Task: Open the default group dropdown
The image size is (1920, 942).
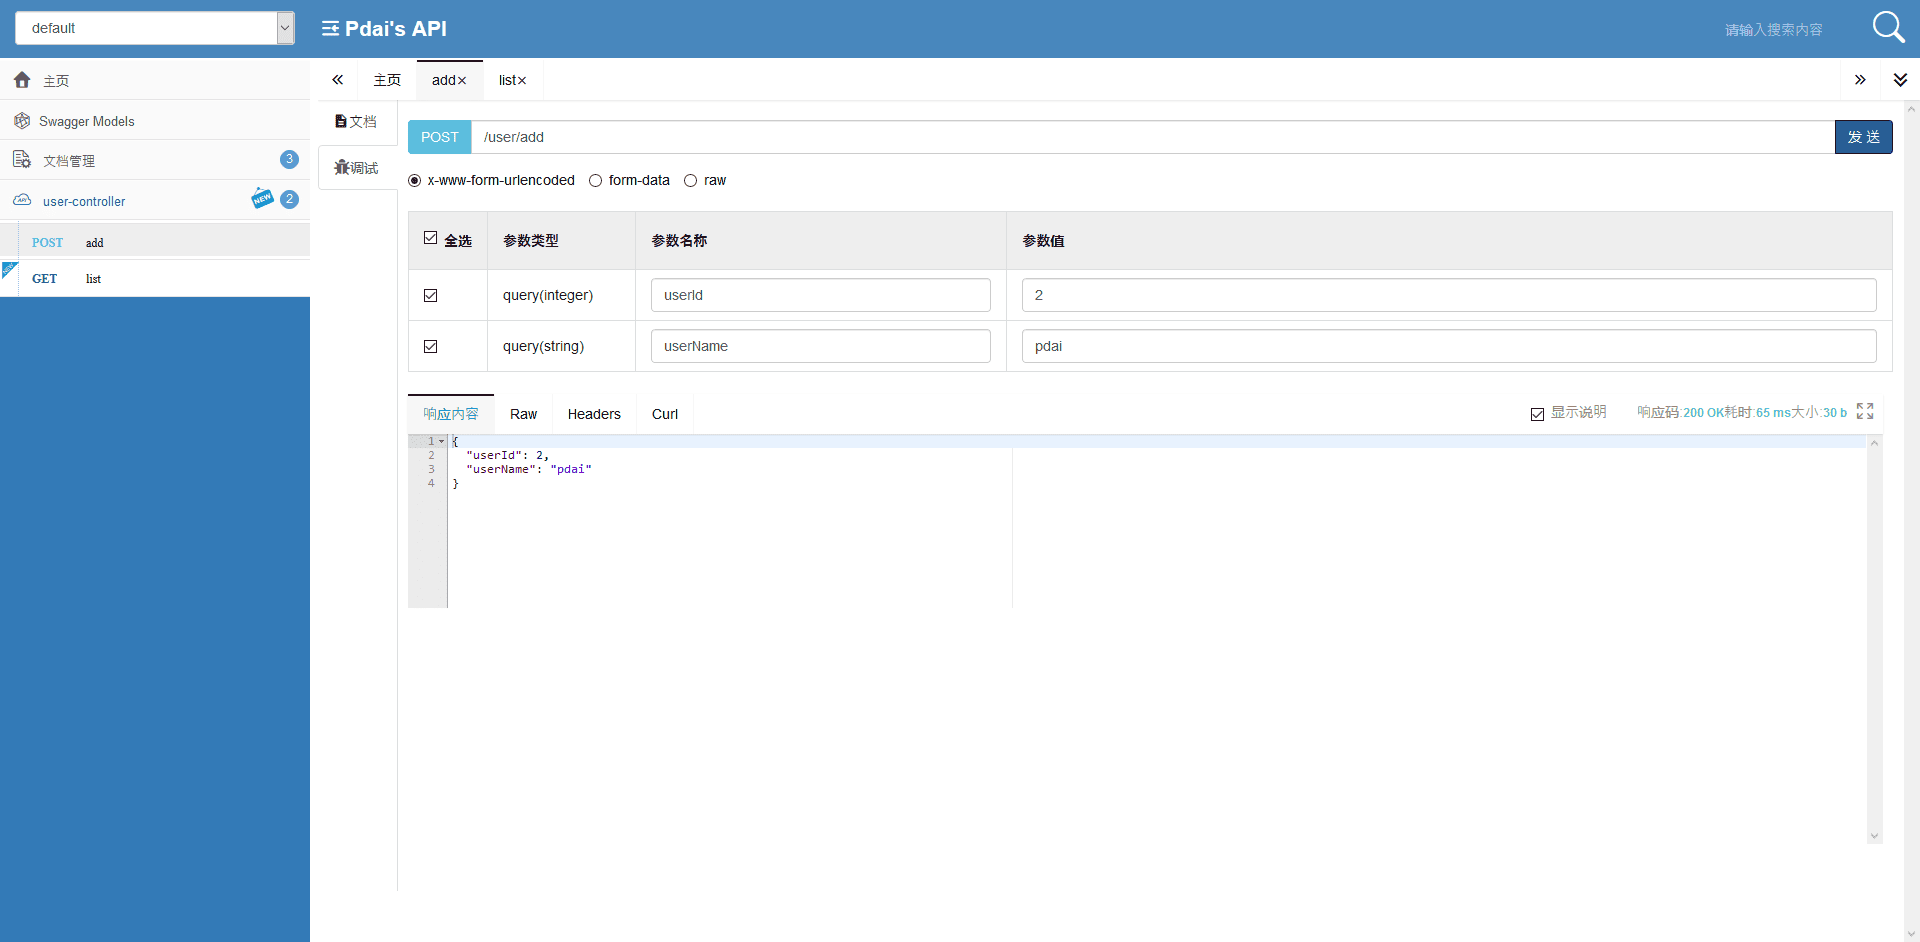Action: point(155,28)
